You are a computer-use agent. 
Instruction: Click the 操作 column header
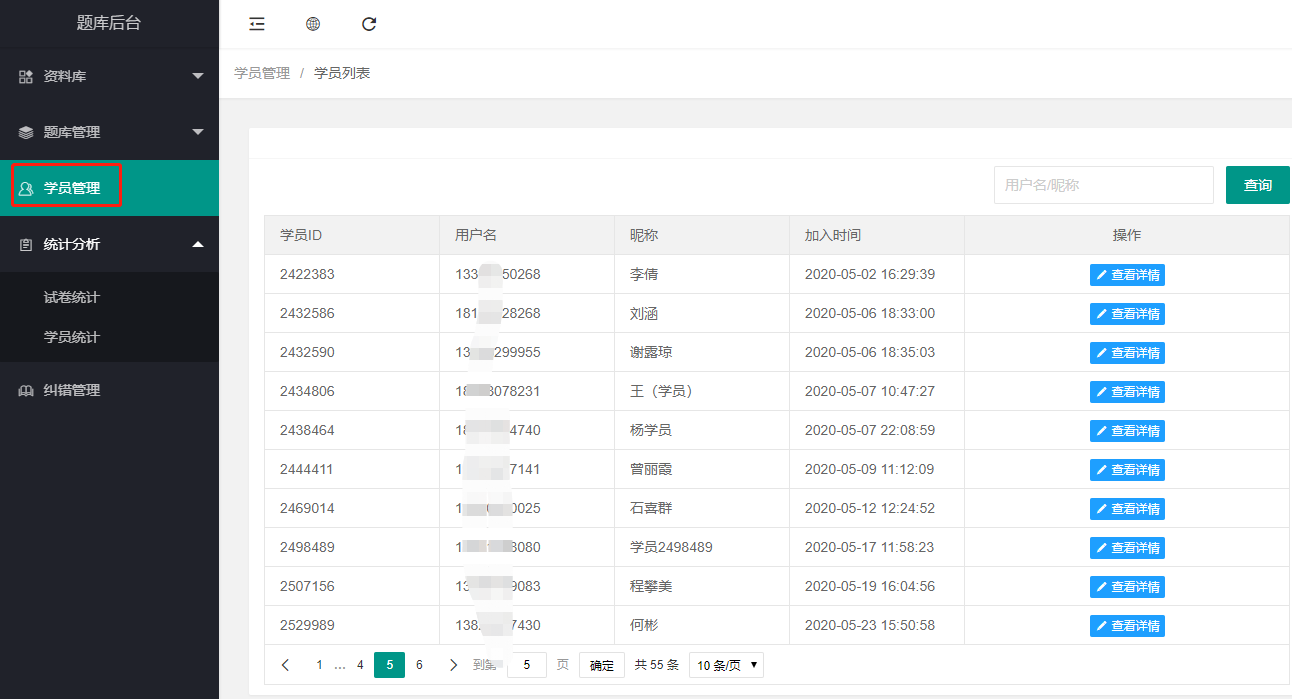[1127, 235]
